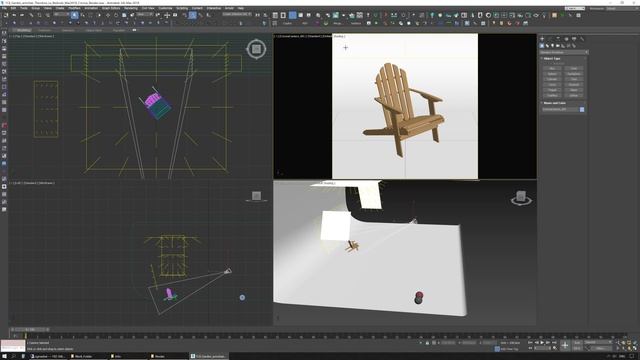Toggle the Selection Lock icon
640x360 pixels.
[x=427, y=343]
